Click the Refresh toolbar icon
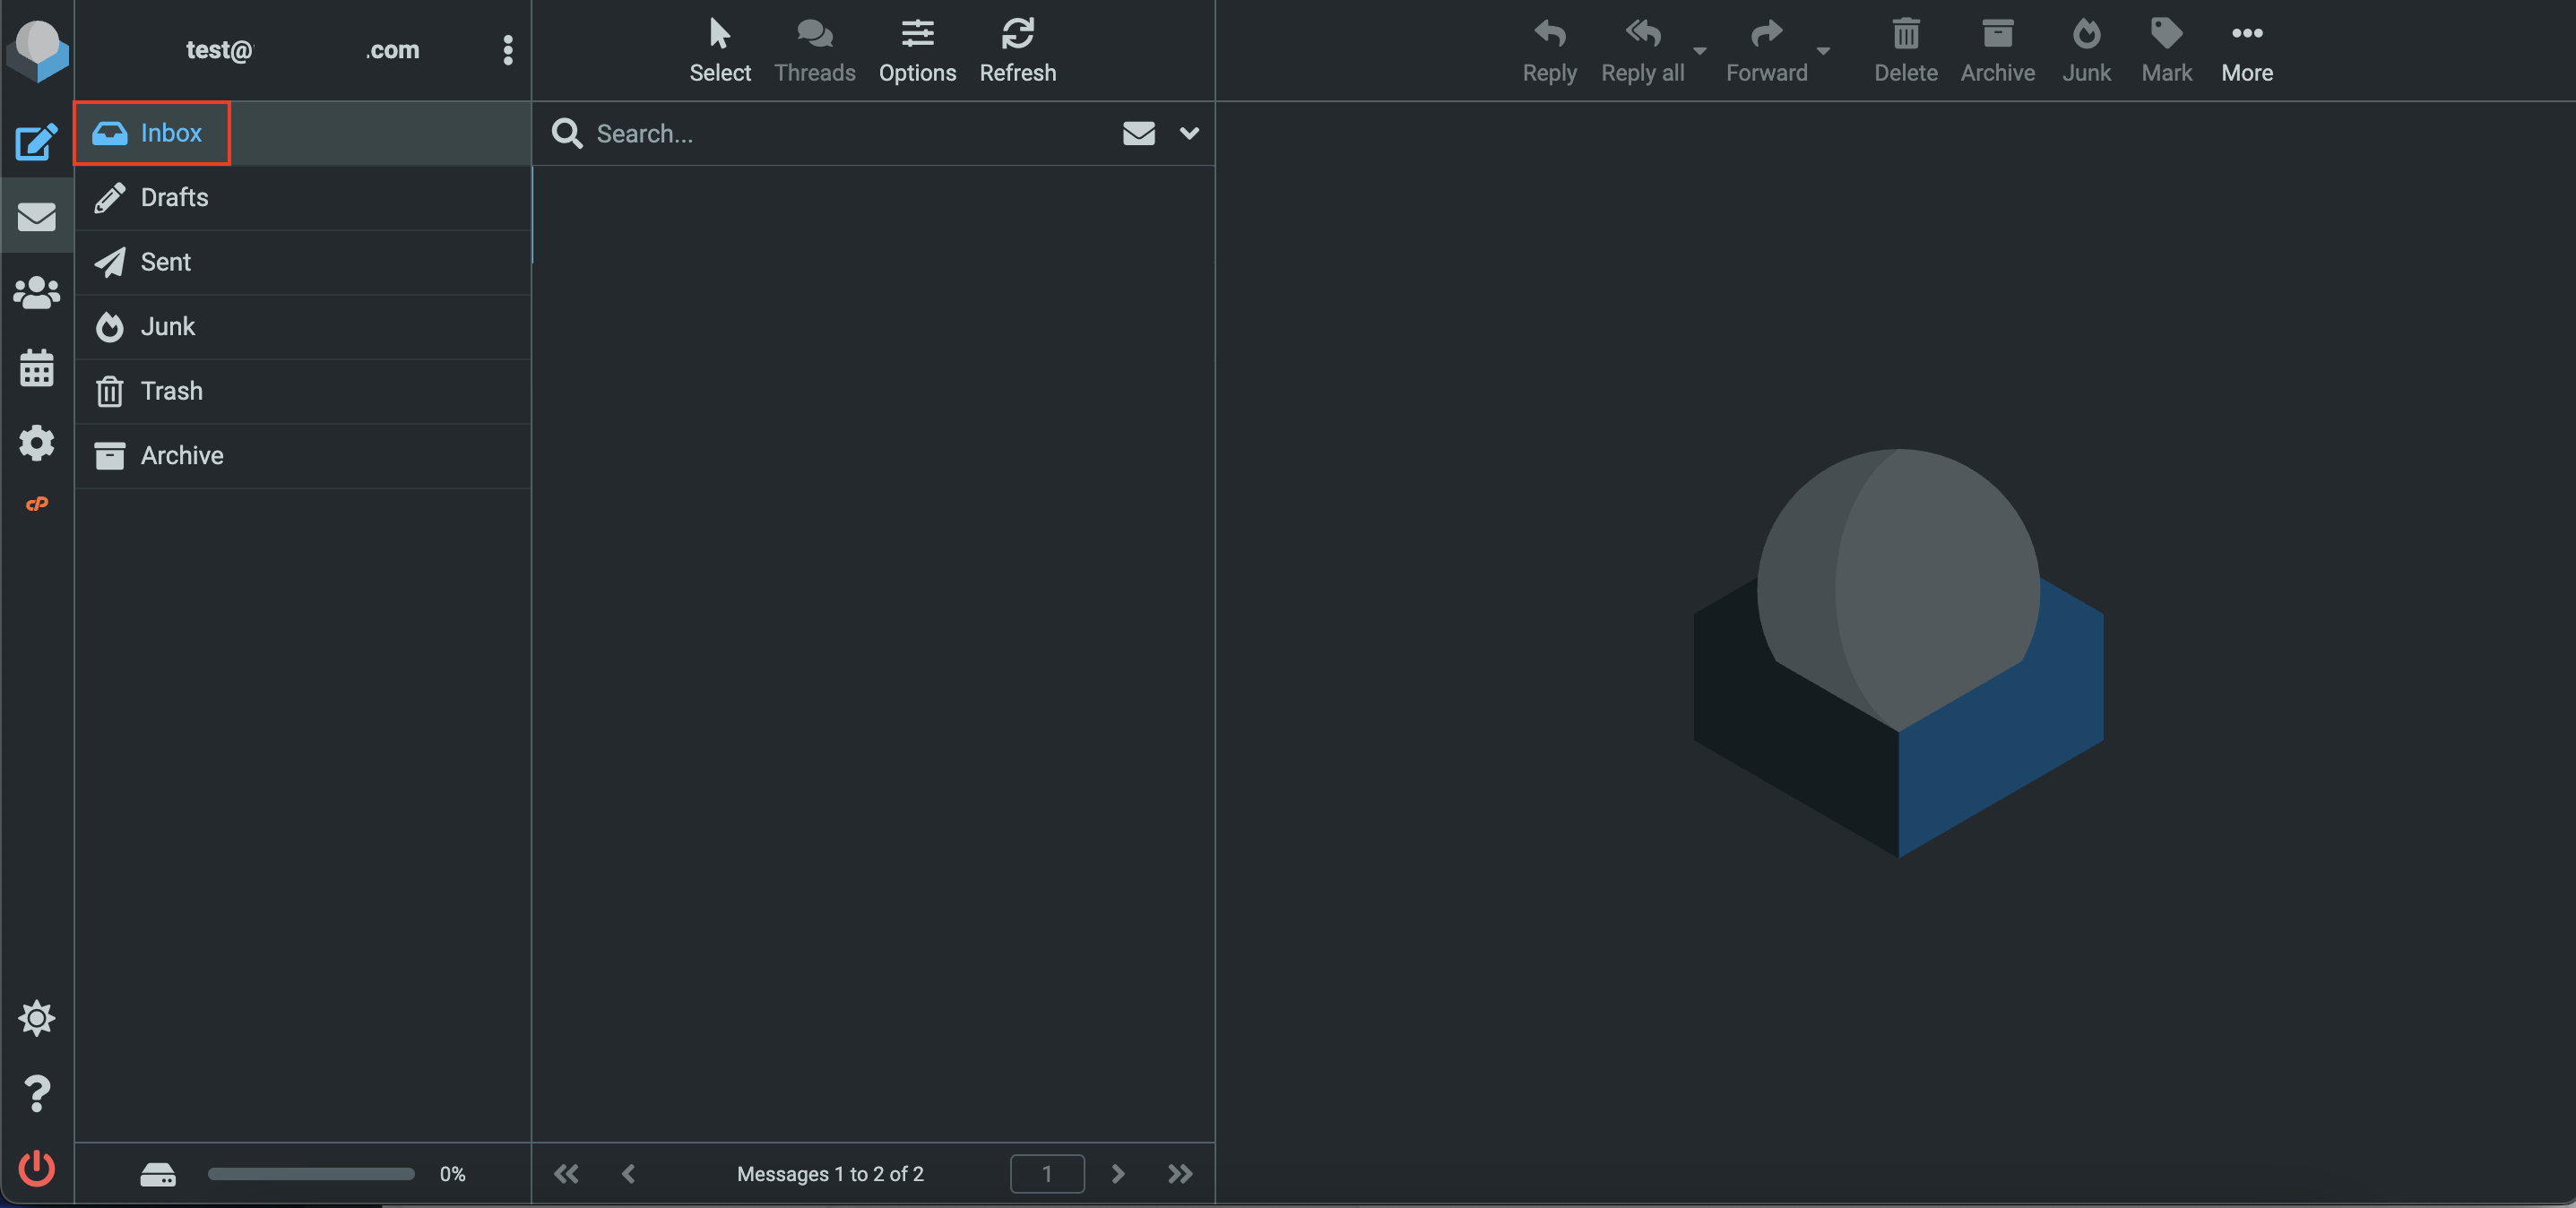 point(1017,50)
